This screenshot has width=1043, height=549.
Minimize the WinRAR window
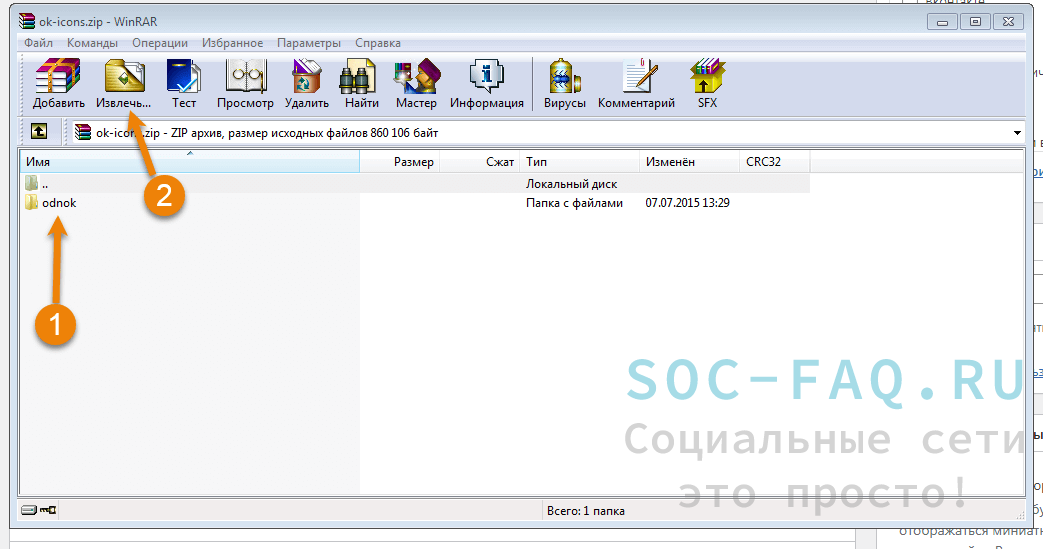(942, 22)
